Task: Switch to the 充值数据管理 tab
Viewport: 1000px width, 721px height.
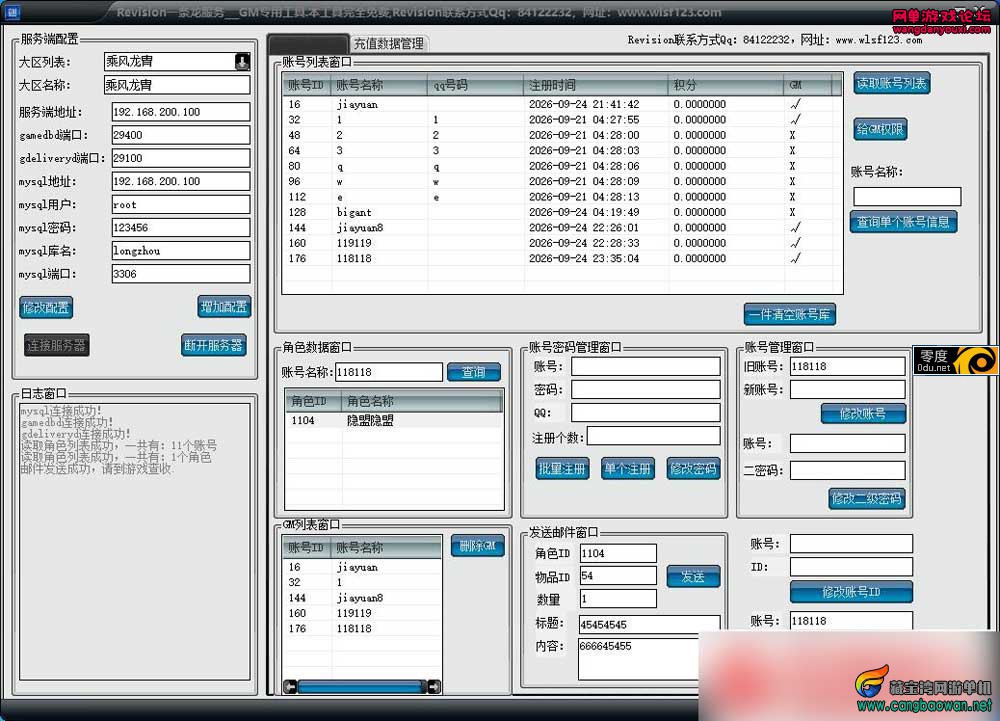Action: tap(388, 43)
